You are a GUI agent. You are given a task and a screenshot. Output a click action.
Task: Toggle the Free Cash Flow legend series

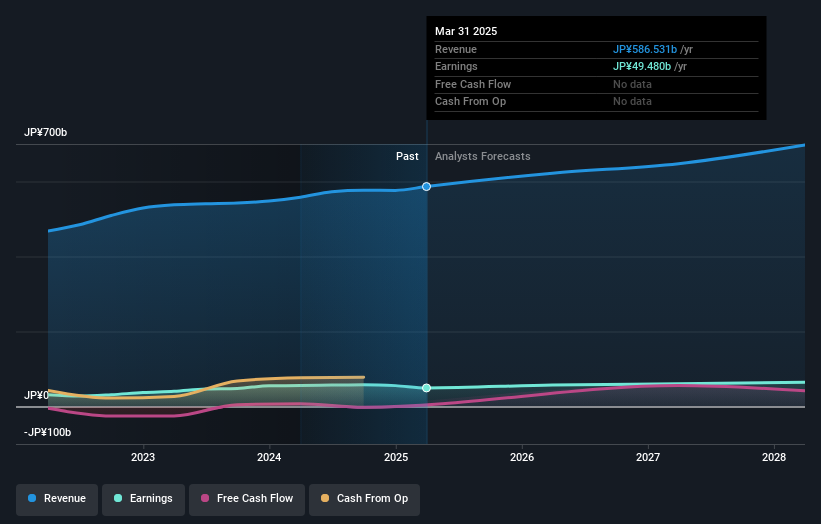coord(247,499)
